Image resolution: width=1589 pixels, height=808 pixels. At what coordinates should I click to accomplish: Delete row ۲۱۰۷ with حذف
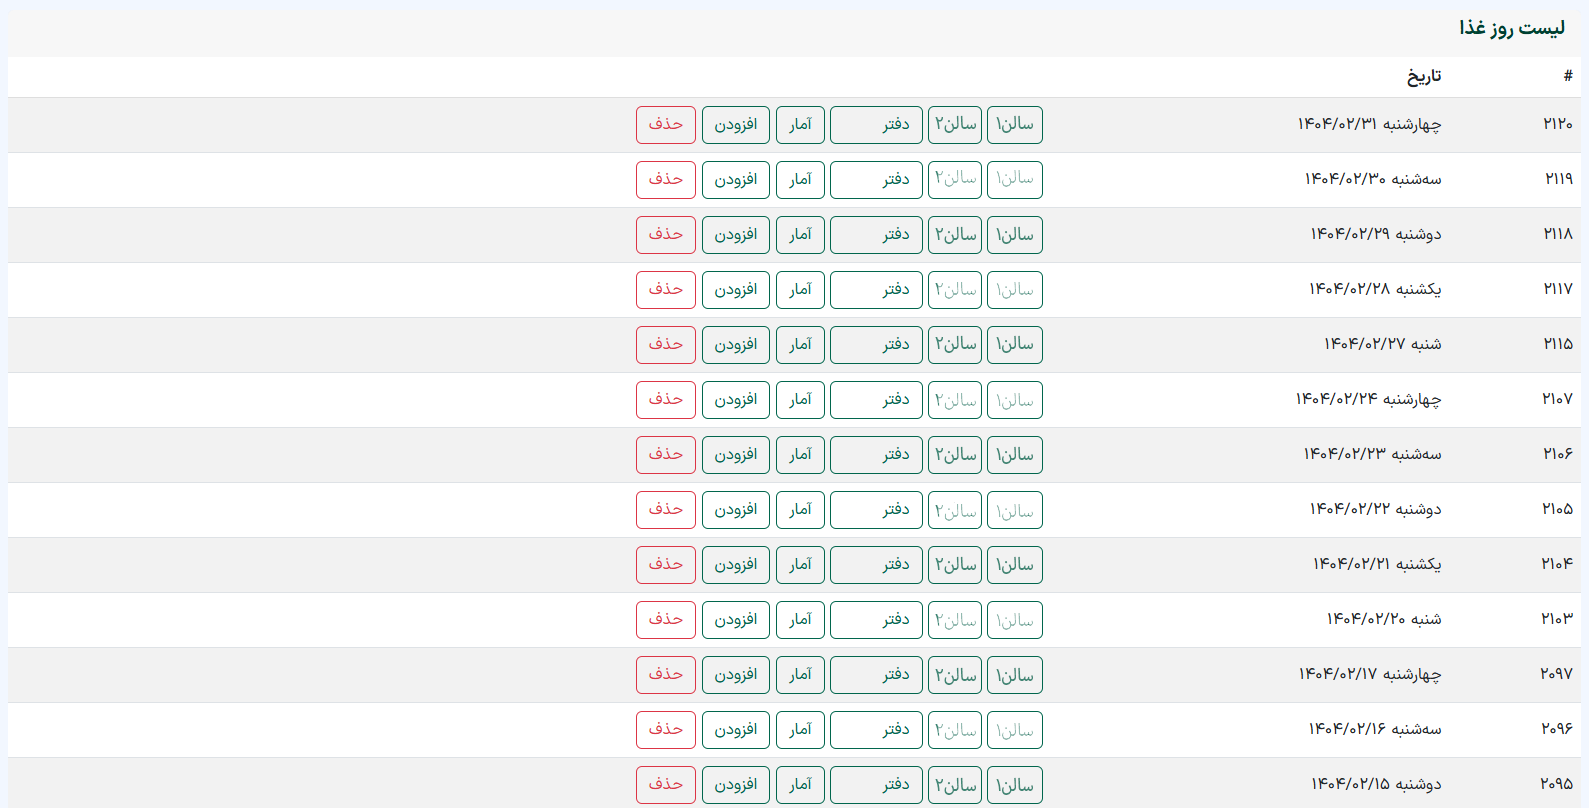pos(666,400)
